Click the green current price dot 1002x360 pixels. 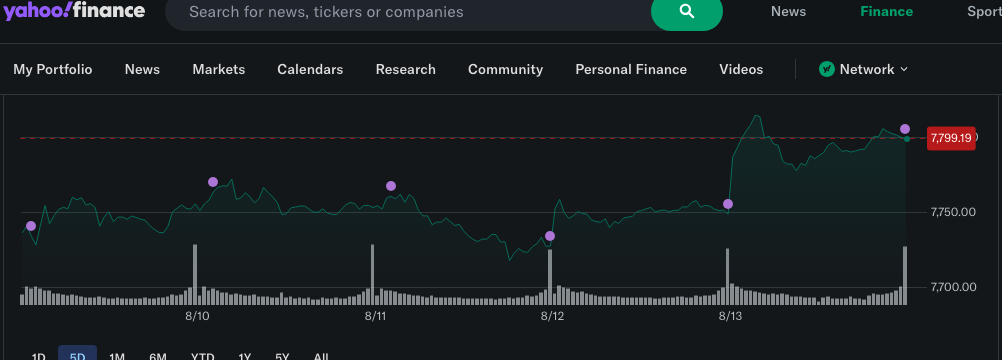pyautogui.click(x=906, y=139)
